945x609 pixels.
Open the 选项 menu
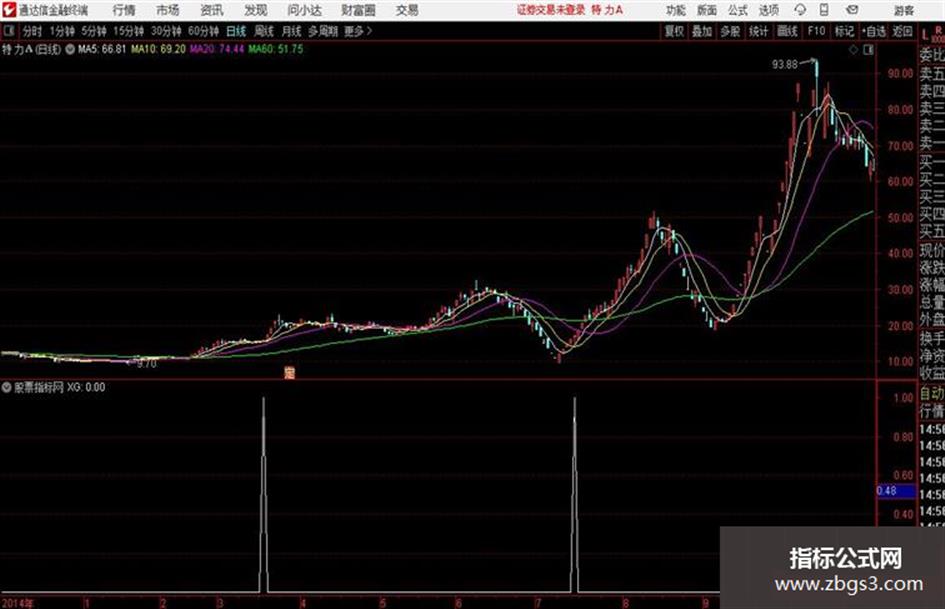(768, 10)
